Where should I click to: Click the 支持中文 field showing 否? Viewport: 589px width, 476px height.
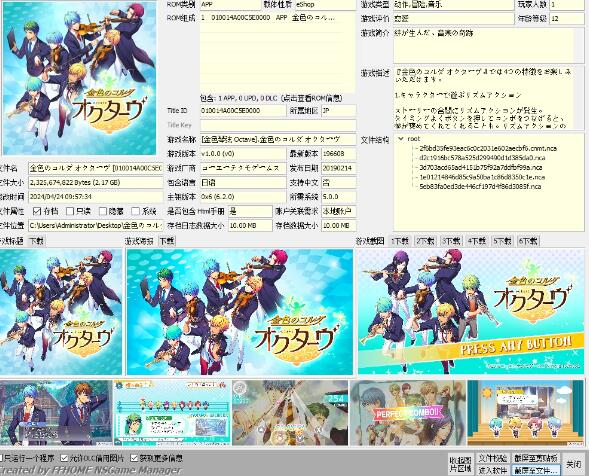tap(338, 183)
